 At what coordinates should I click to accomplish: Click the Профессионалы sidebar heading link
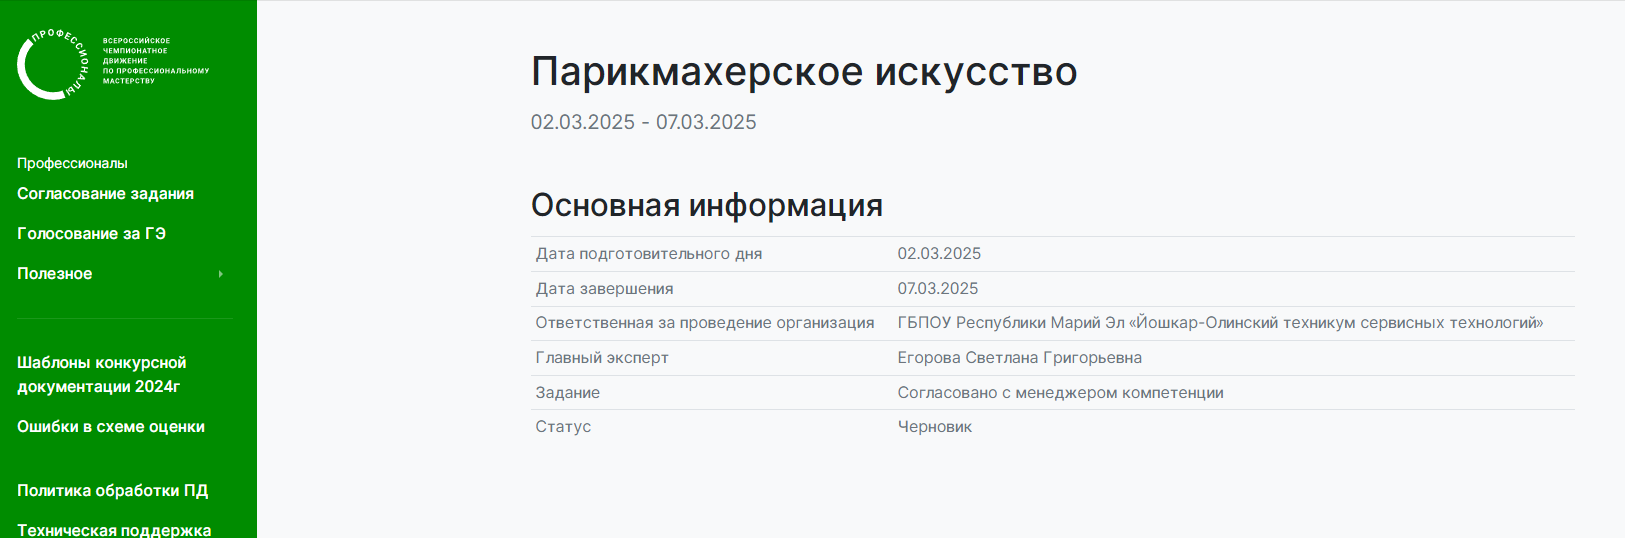tap(72, 163)
